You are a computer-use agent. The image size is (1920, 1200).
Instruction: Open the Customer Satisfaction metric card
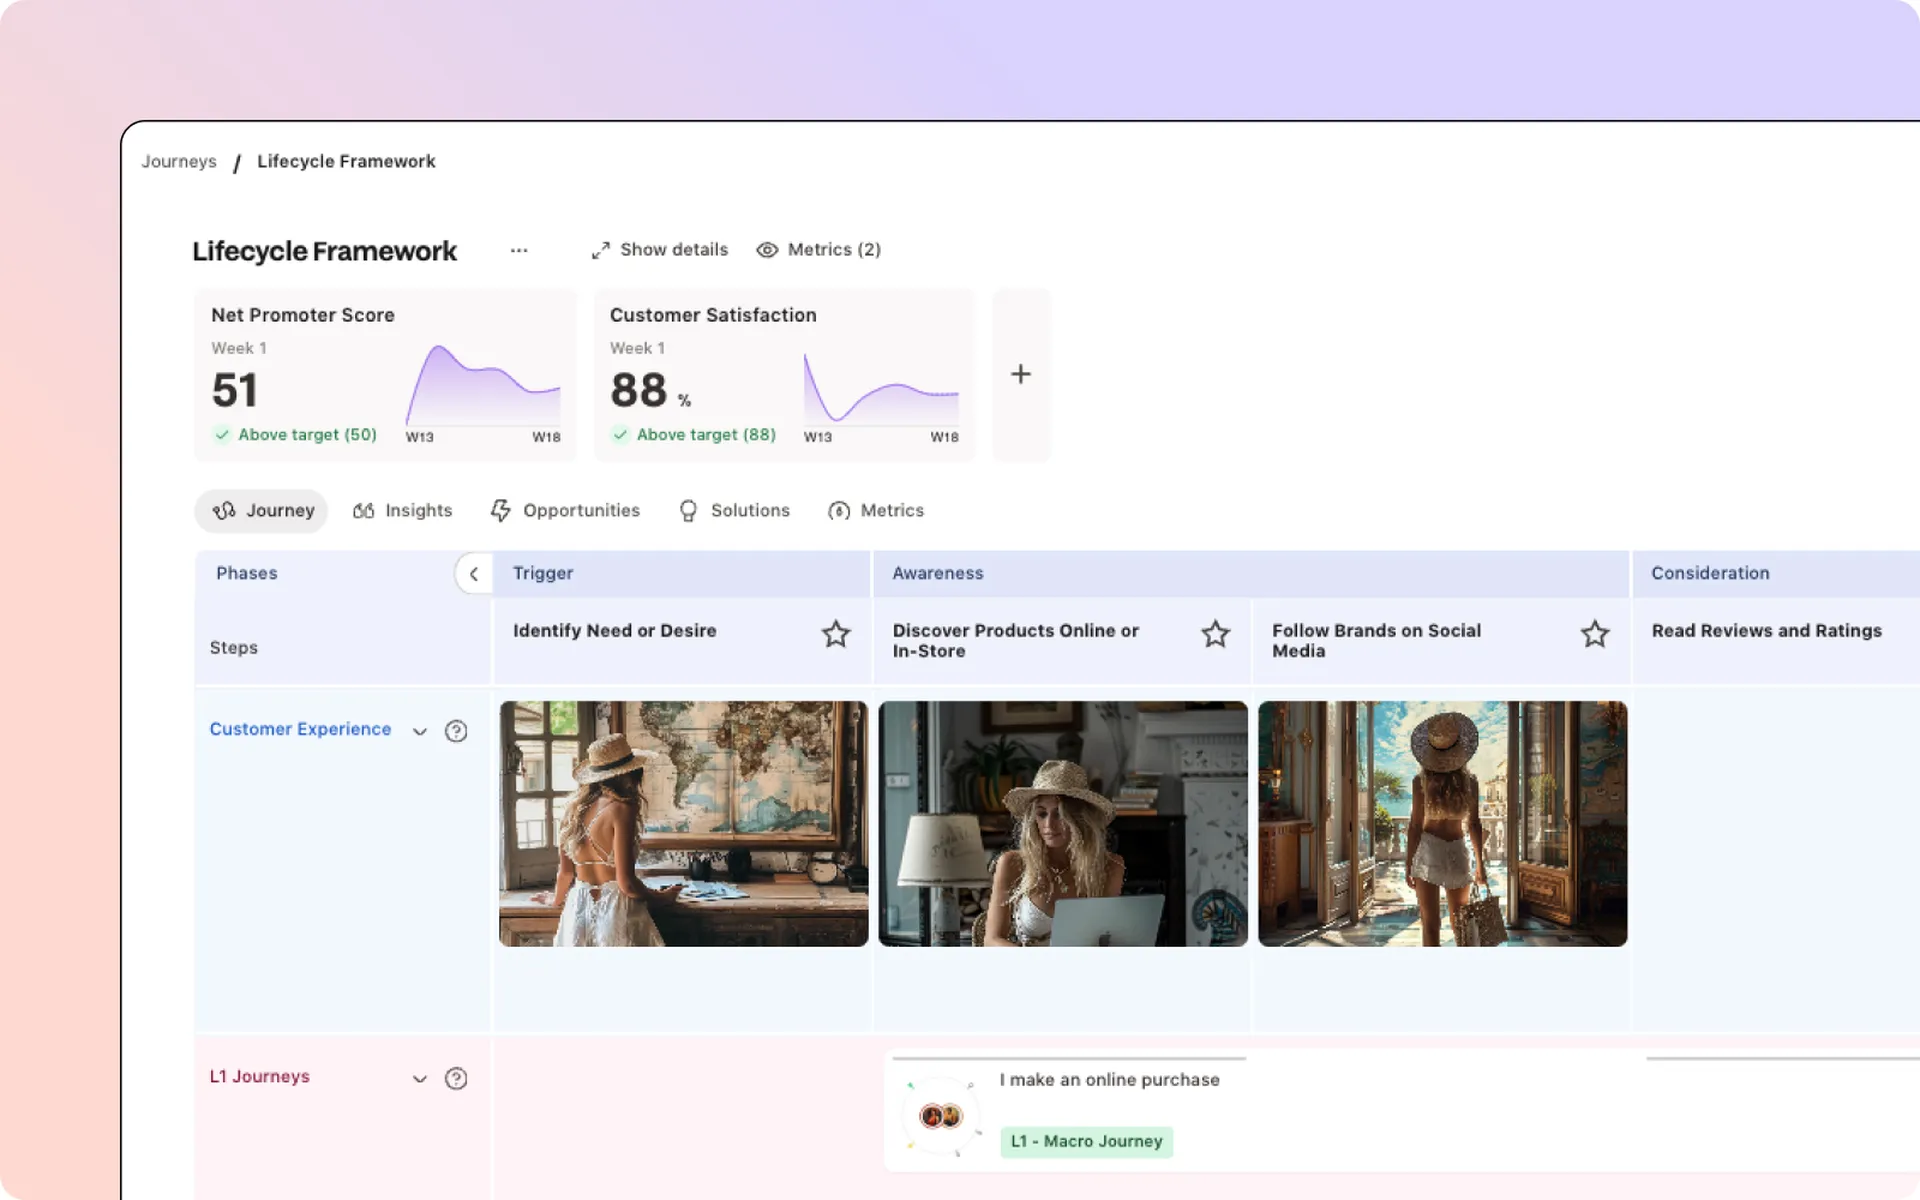tap(785, 375)
